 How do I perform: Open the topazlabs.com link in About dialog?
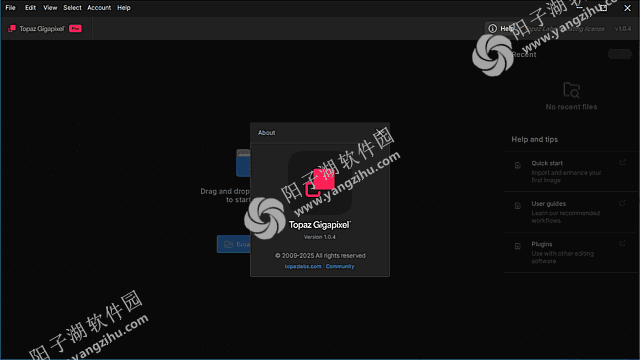coord(303,267)
